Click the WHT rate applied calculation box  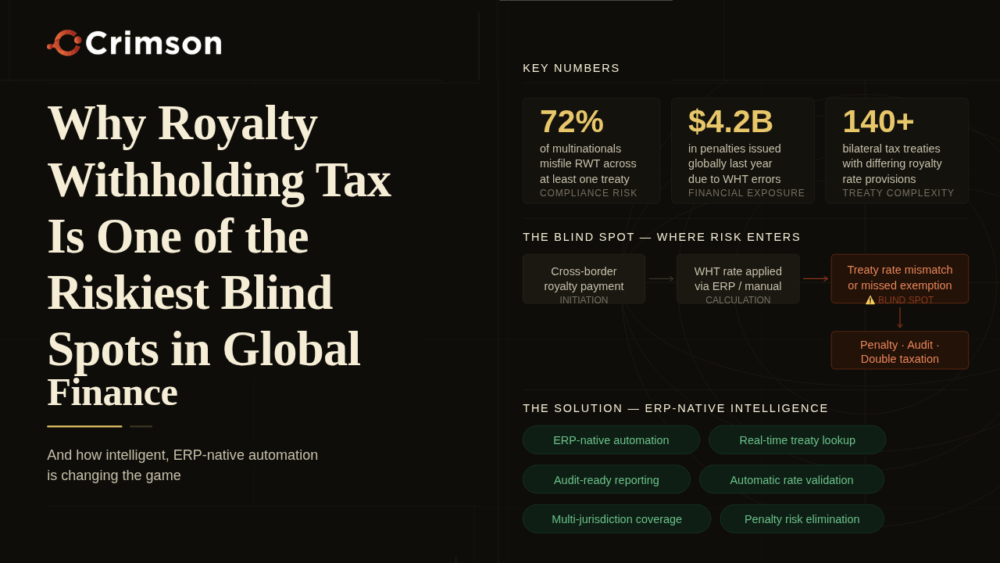[x=738, y=279]
